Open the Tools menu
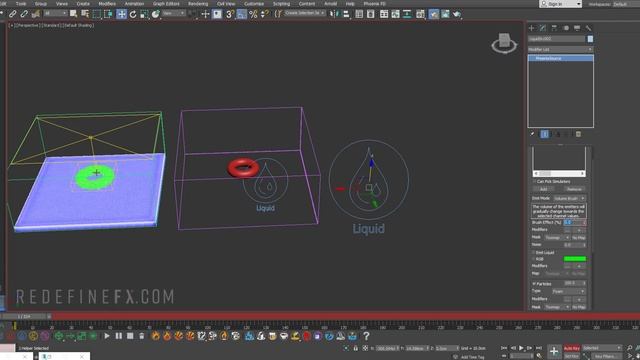640x360 pixels. pyautogui.click(x=21, y=4)
